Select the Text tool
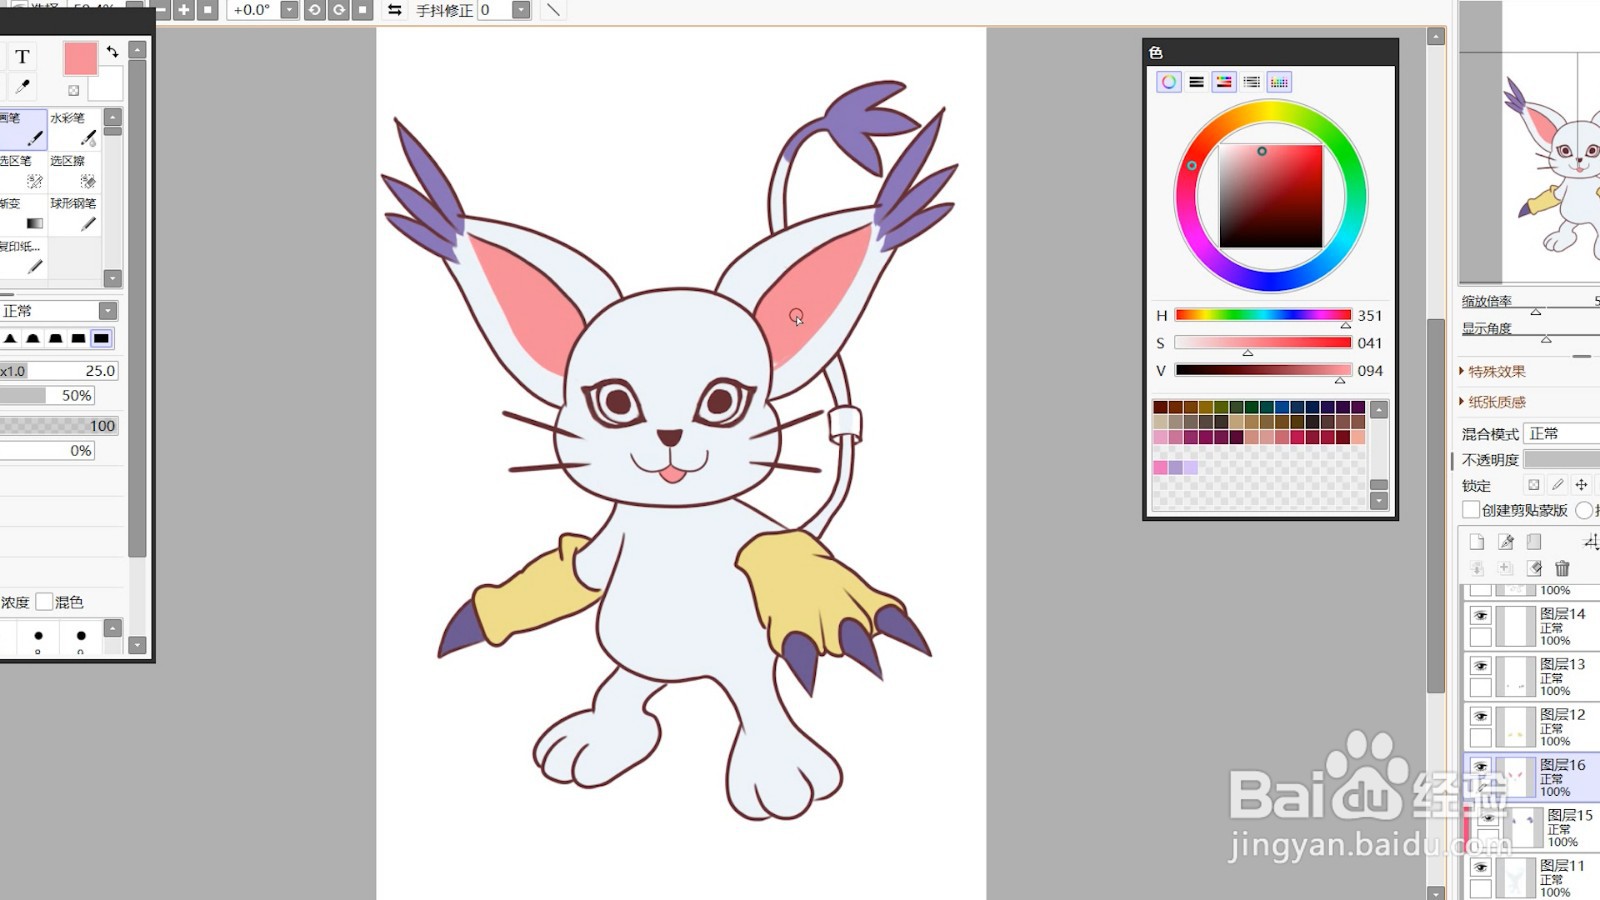 coord(22,57)
